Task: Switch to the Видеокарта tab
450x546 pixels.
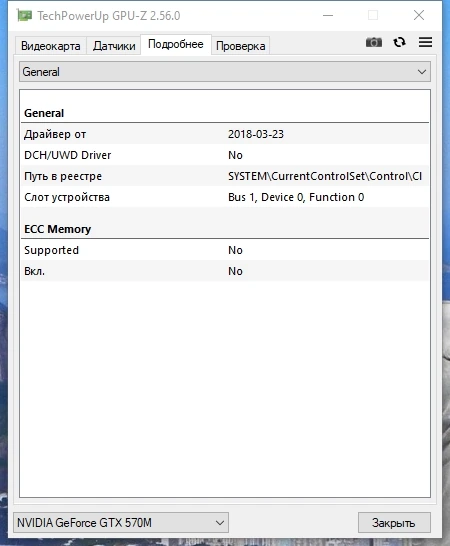Action: (x=51, y=46)
